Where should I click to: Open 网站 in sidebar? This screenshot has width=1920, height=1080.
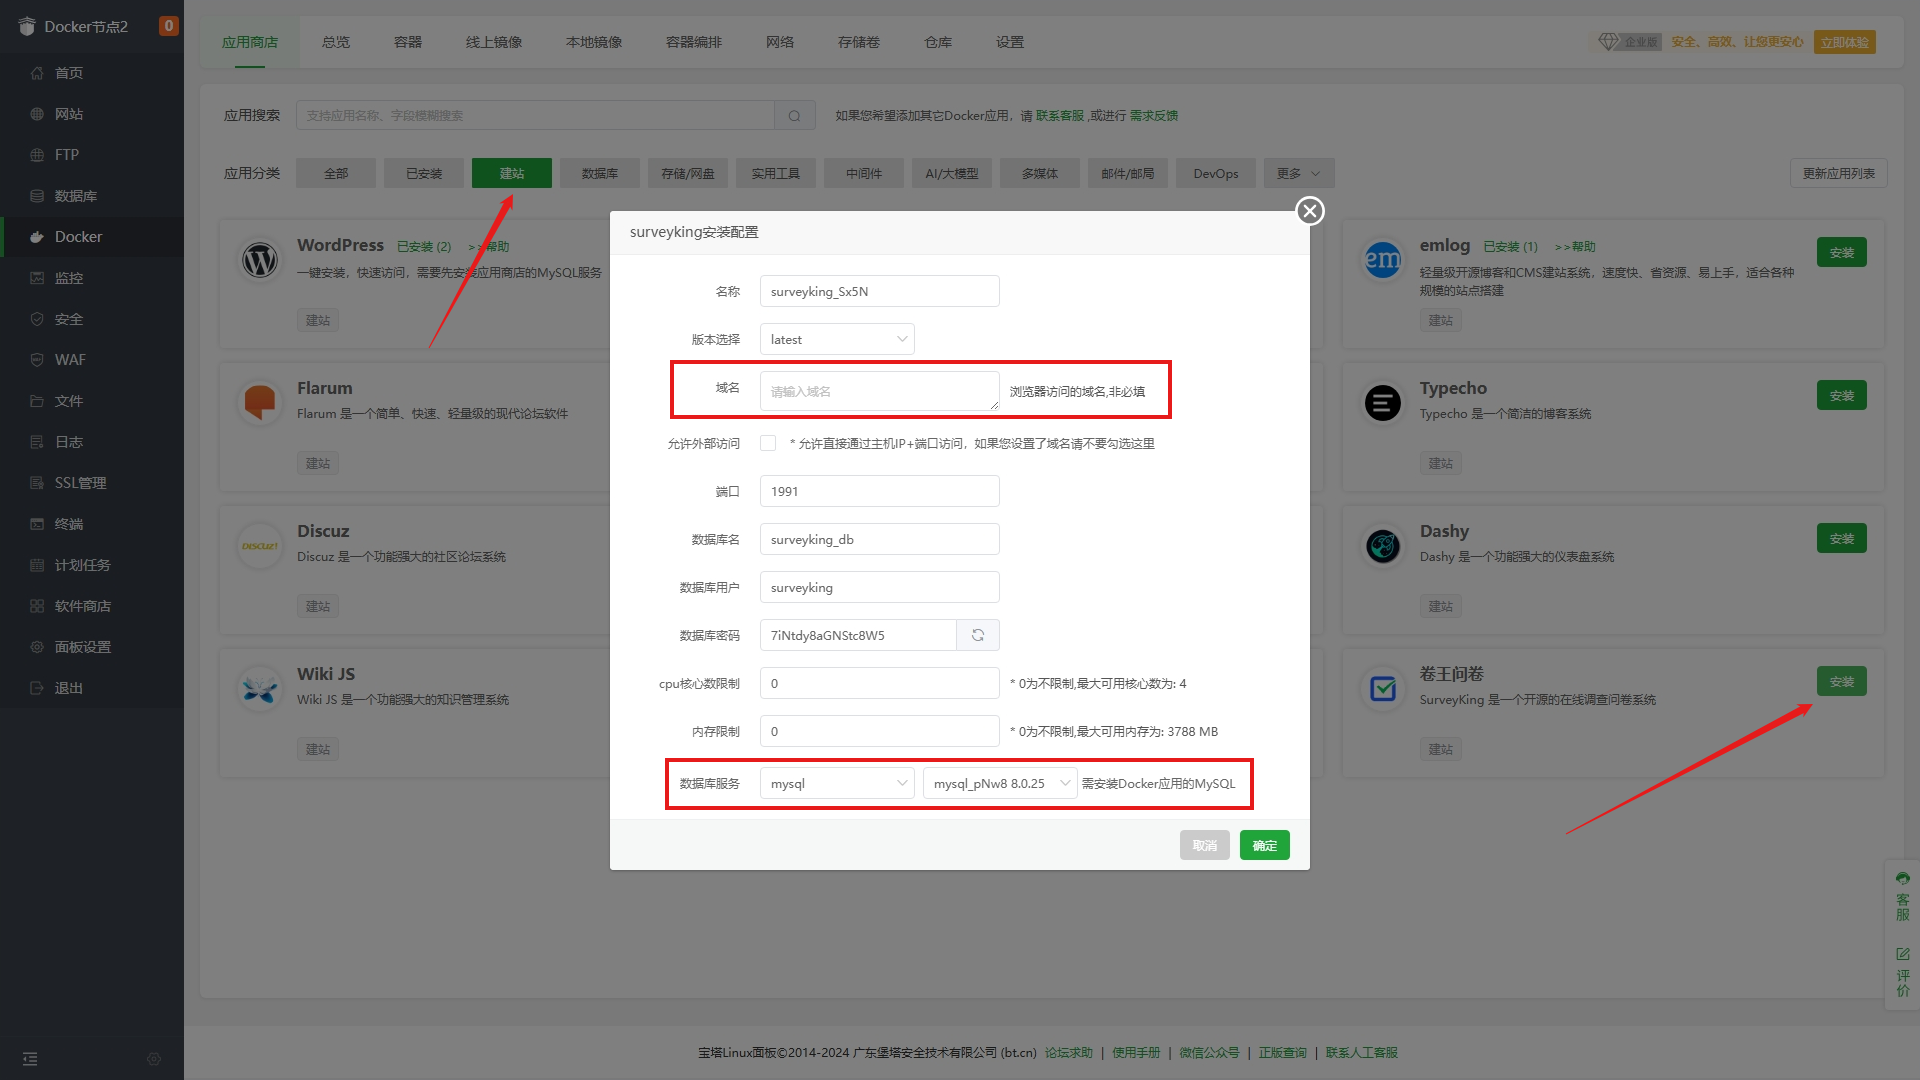(x=92, y=114)
